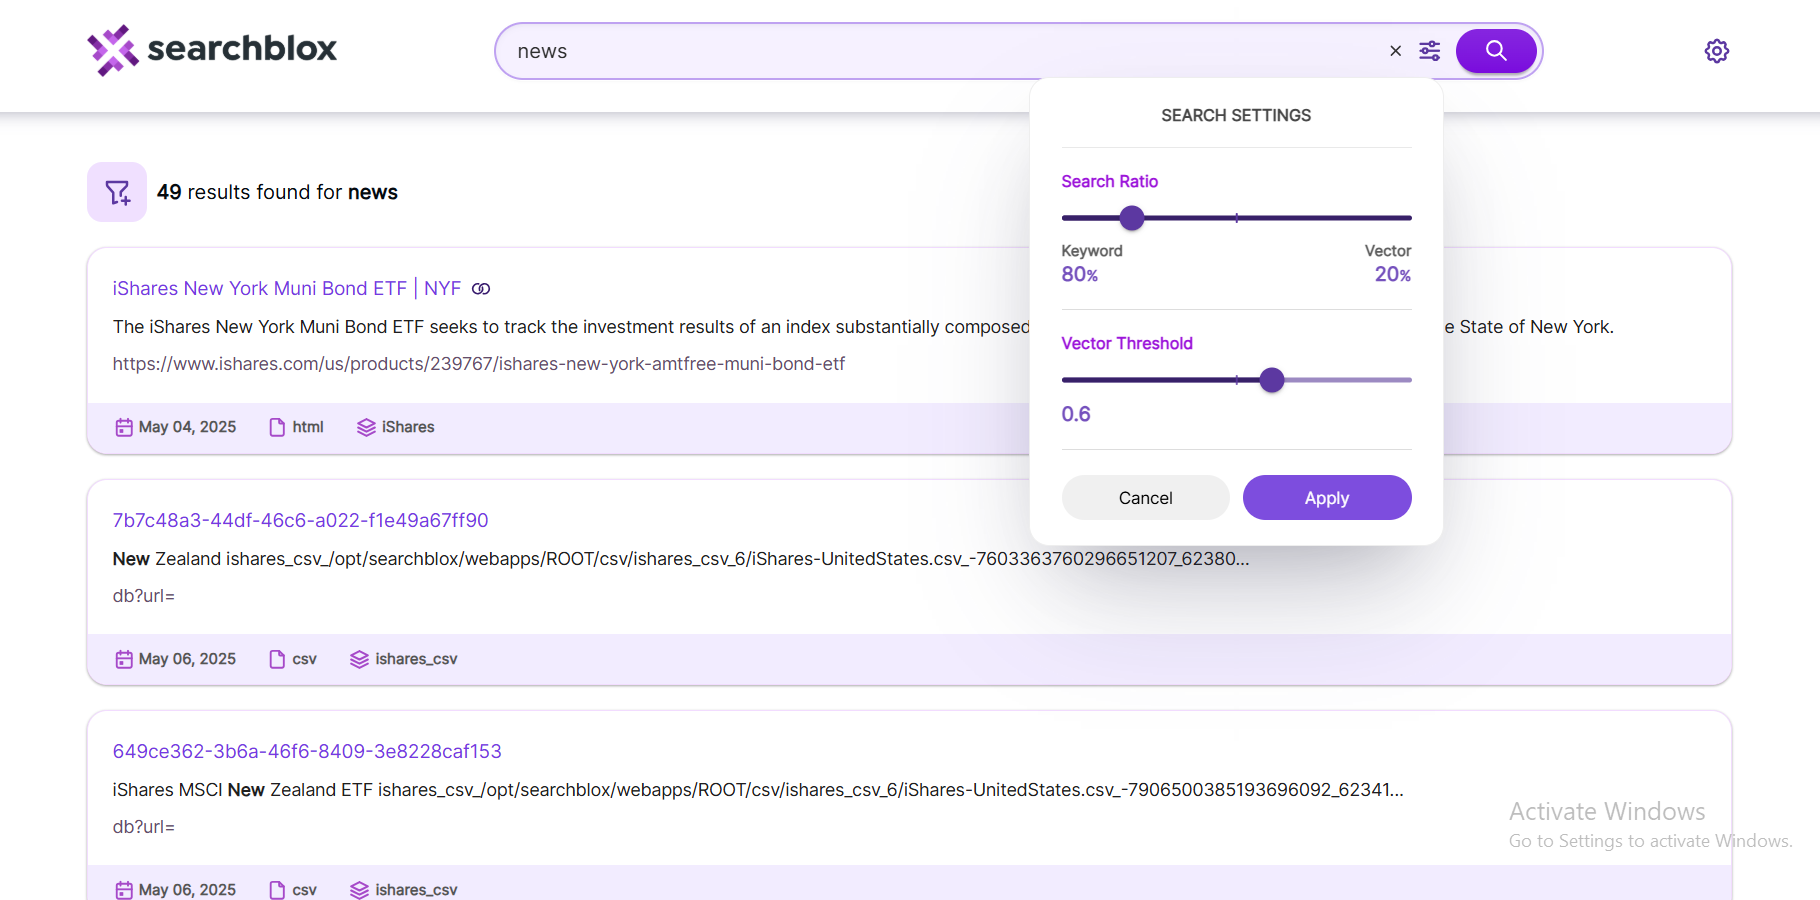1820x900 pixels.
Task: Adjust the Search Ratio slider handle
Action: 1132,218
